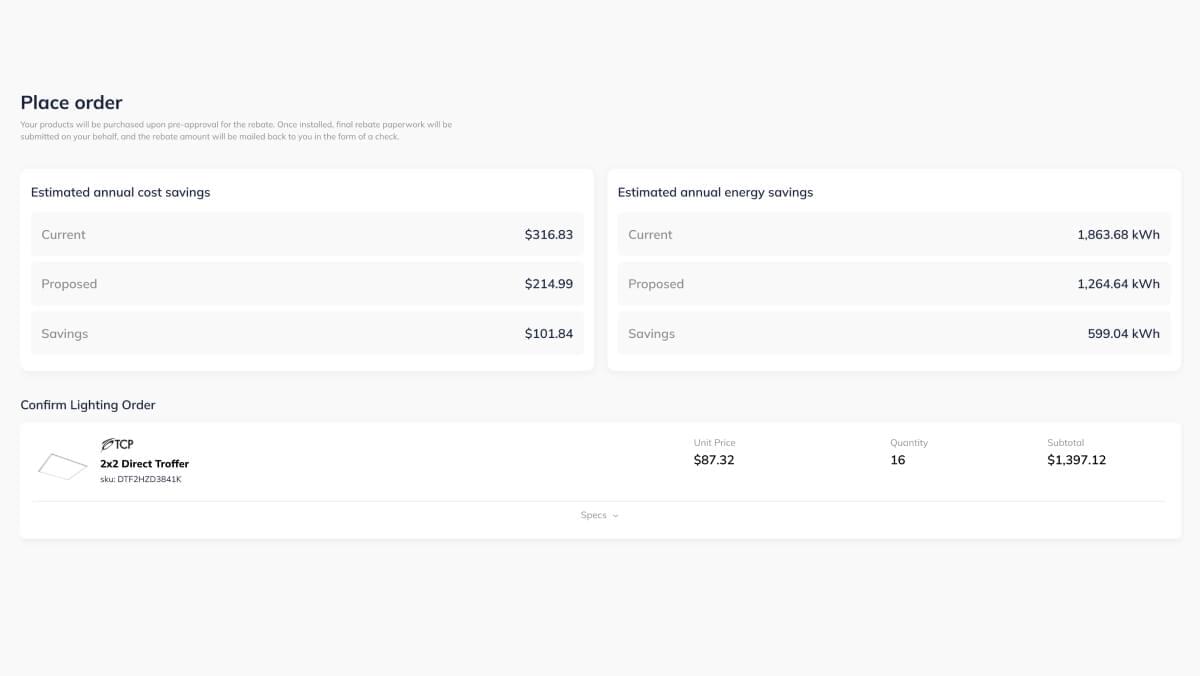Click the Quantity column label
The image size is (1200, 676).
[909, 442]
